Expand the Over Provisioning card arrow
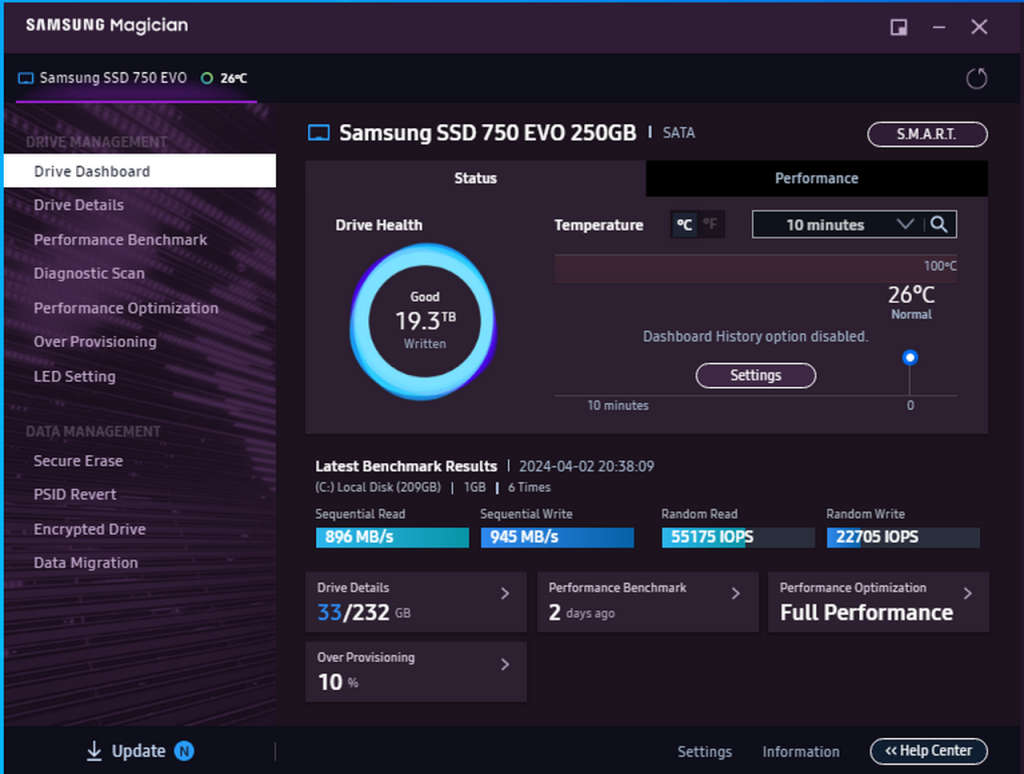 click(505, 664)
